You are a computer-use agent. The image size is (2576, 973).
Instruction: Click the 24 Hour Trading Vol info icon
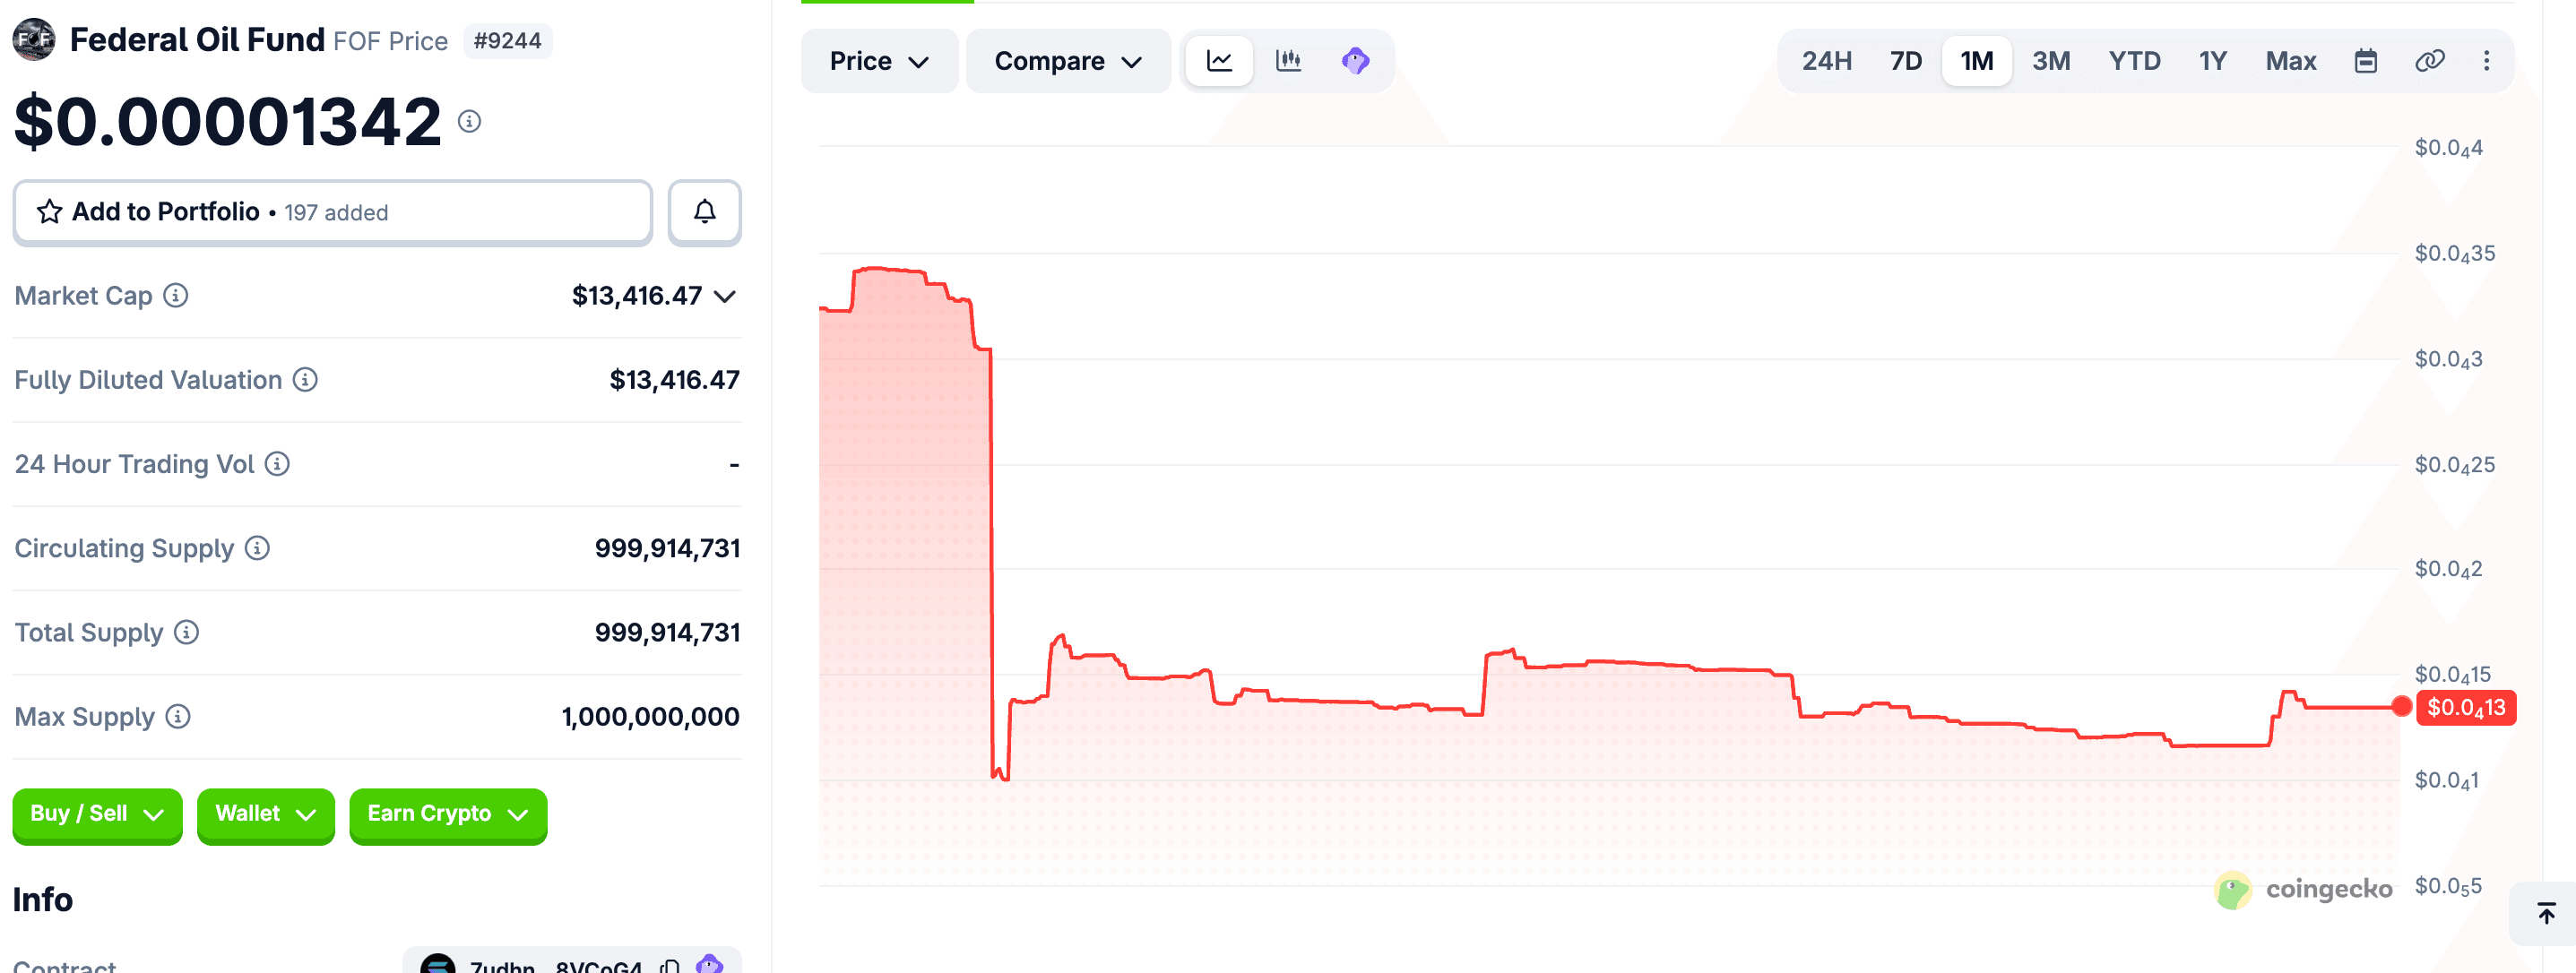[277, 464]
